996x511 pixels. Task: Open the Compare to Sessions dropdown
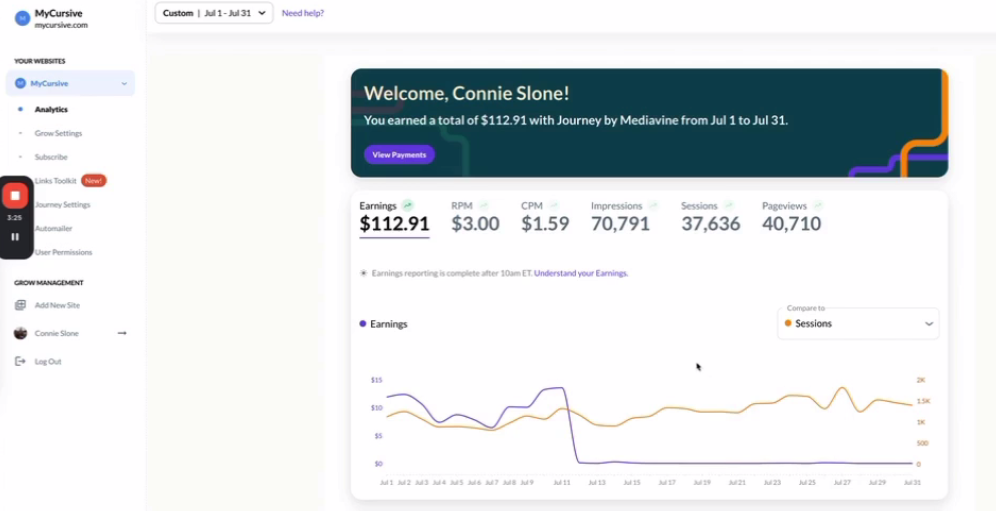pos(858,323)
